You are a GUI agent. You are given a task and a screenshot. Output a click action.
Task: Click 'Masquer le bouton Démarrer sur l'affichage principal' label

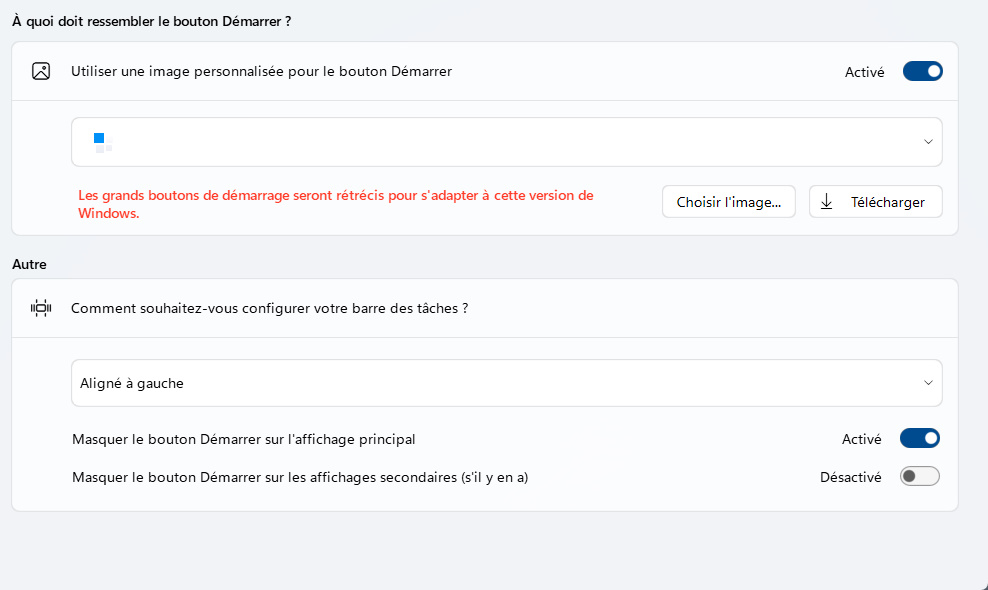[243, 438]
